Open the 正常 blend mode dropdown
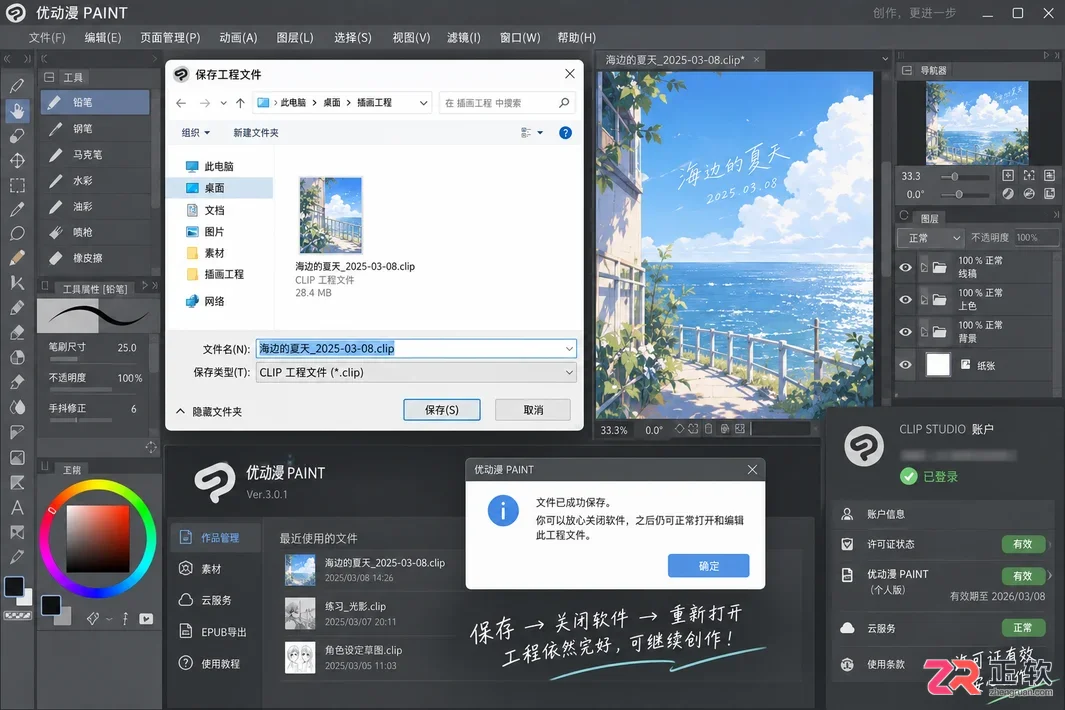The height and width of the screenshot is (710, 1065). point(931,238)
